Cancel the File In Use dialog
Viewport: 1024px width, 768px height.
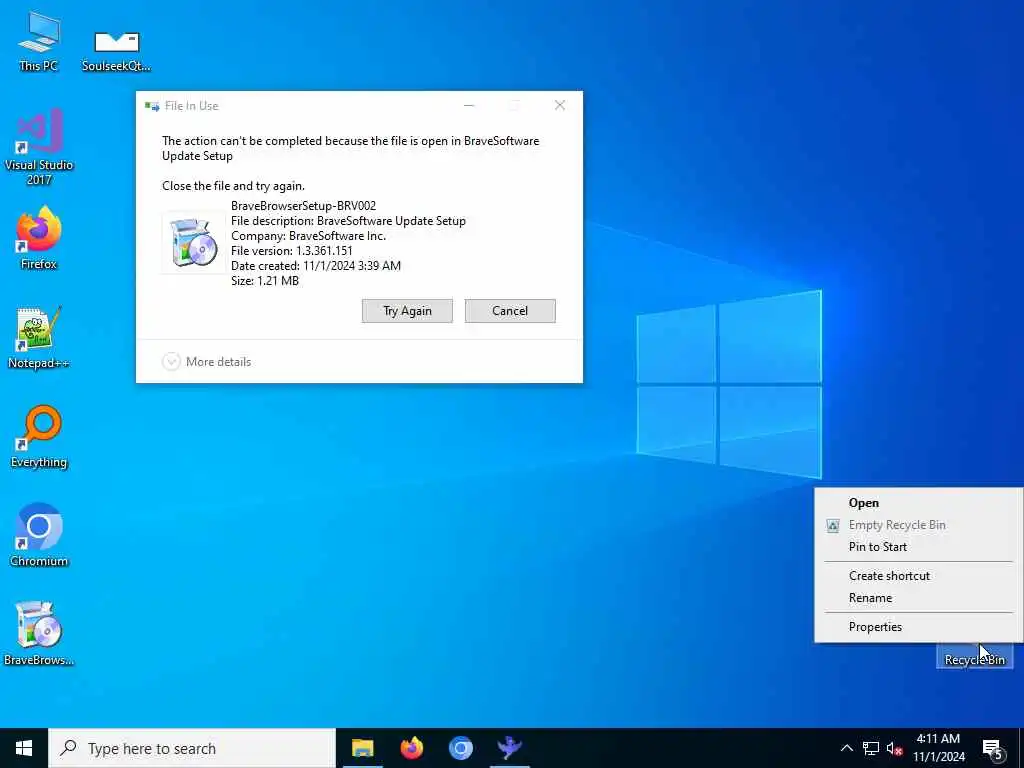tap(510, 311)
